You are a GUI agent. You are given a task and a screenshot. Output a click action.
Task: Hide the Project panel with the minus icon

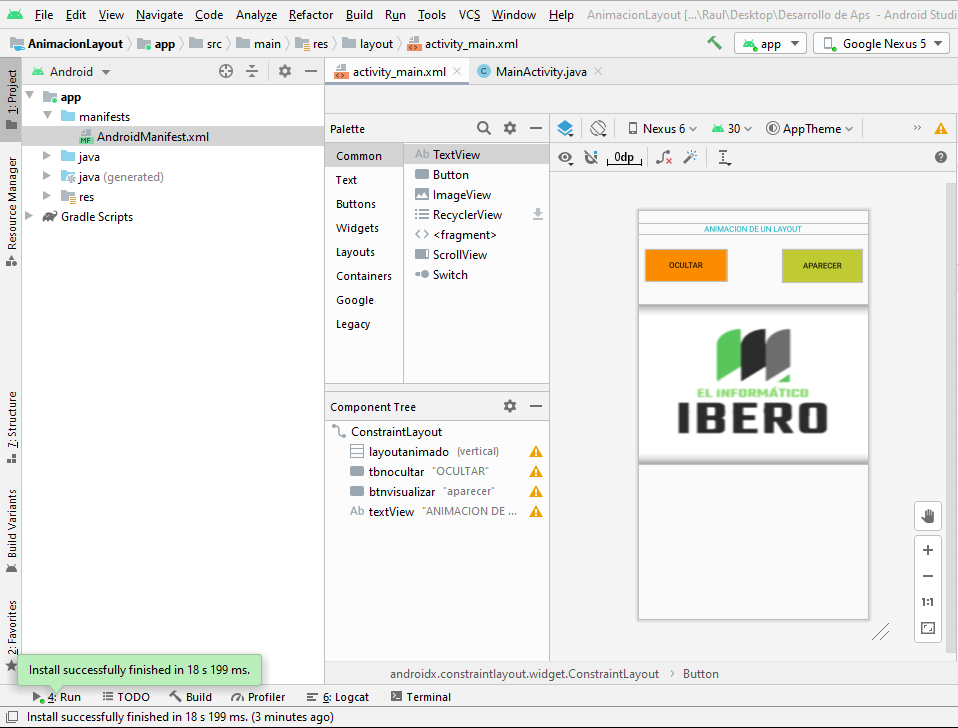[x=310, y=71]
